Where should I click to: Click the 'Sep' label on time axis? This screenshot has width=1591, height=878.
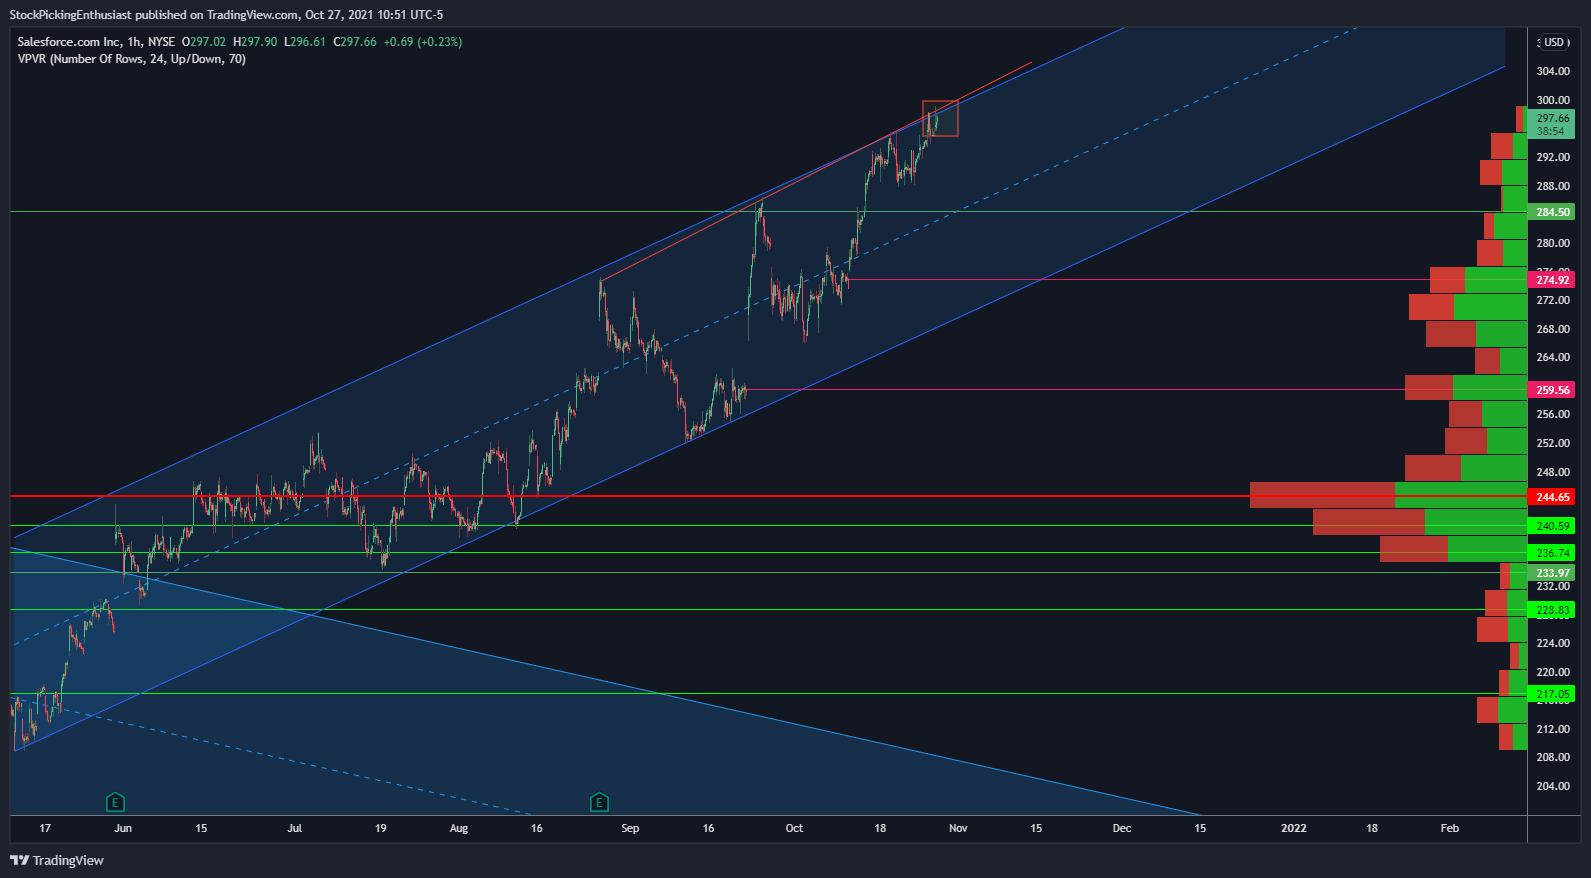click(x=630, y=828)
